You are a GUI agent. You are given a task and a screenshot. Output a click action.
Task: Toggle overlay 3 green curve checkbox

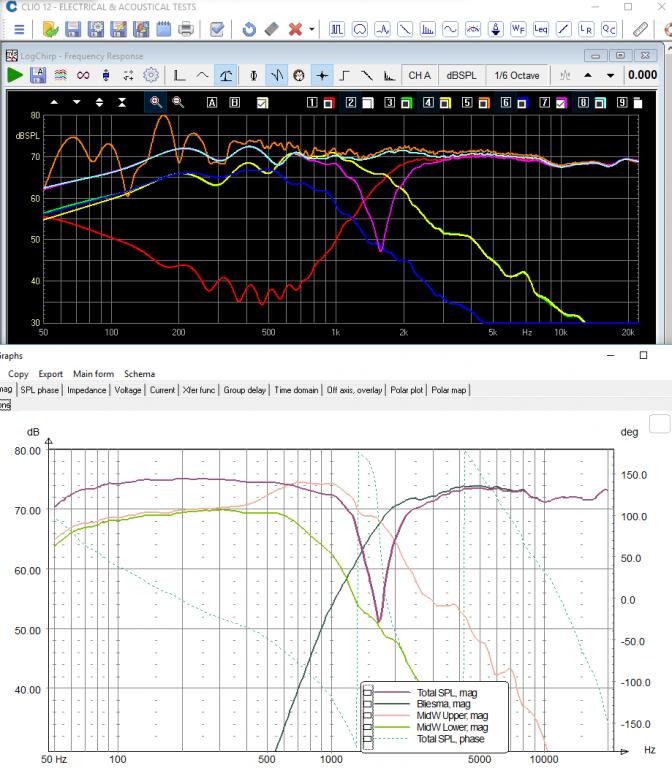(x=406, y=103)
